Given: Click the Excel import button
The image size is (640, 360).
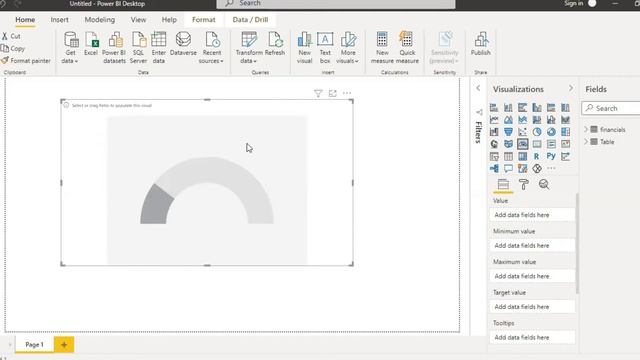Looking at the screenshot, I should coord(91,44).
